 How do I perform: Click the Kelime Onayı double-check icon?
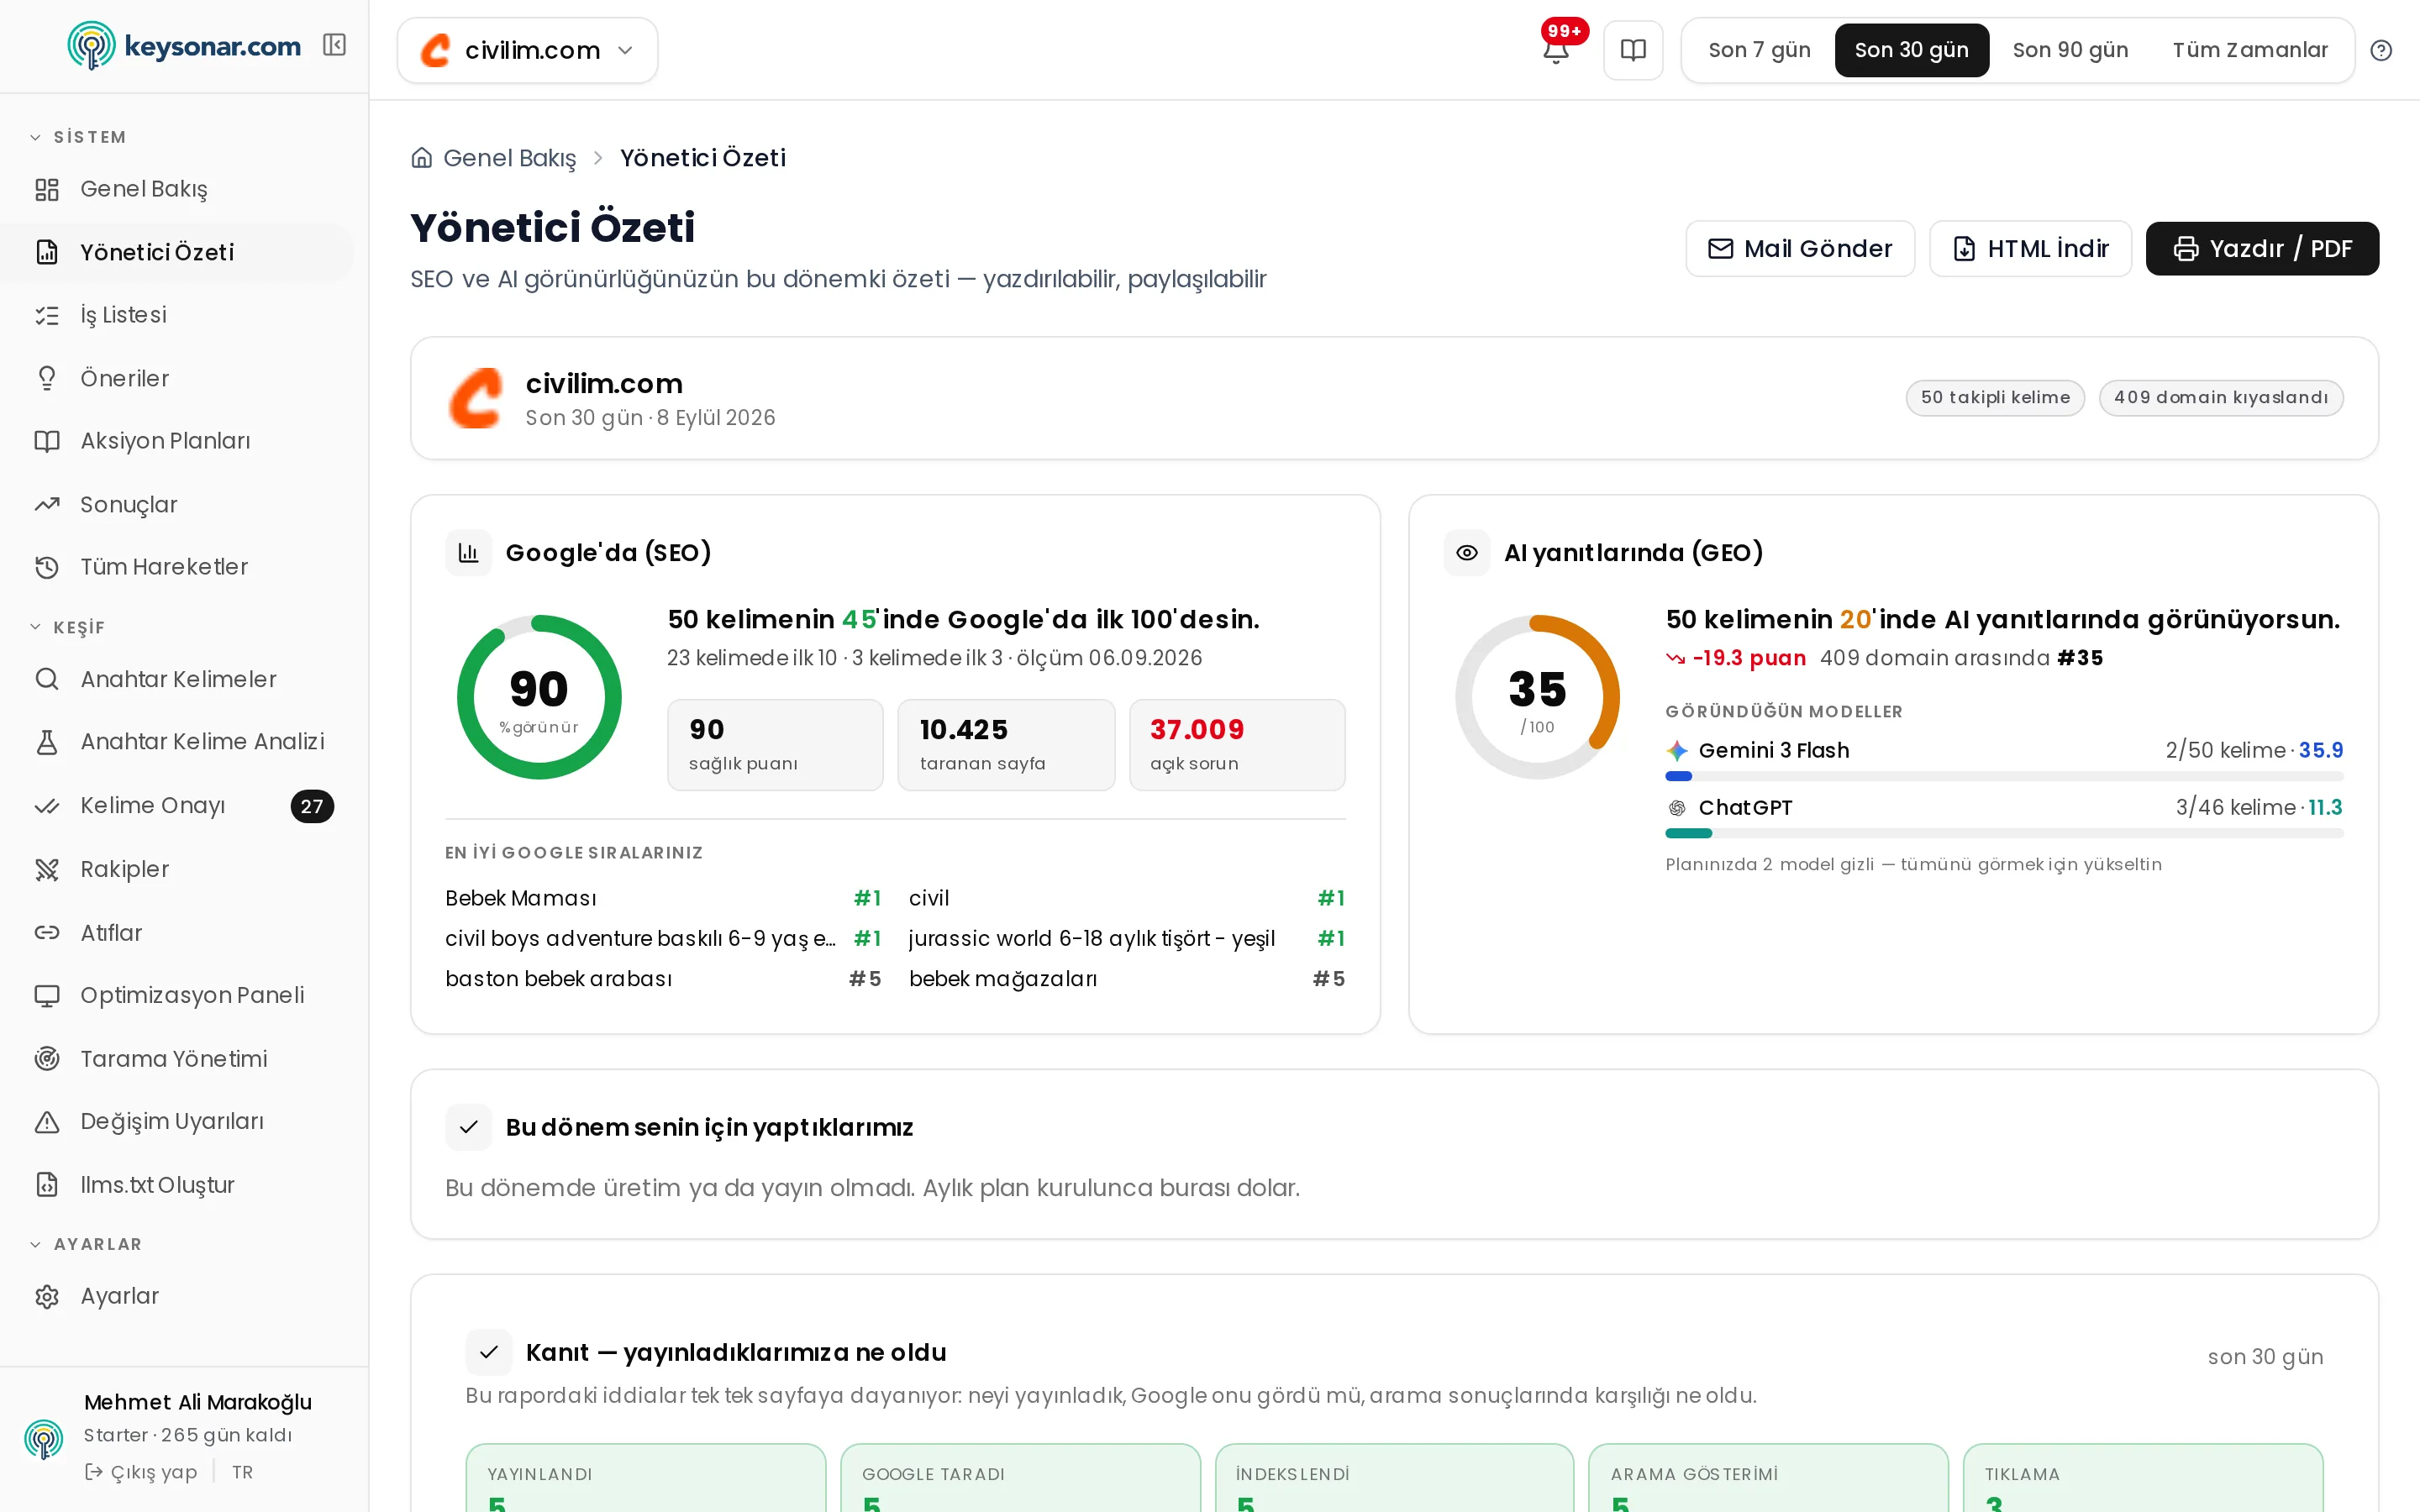pyautogui.click(x=47, y=806)
